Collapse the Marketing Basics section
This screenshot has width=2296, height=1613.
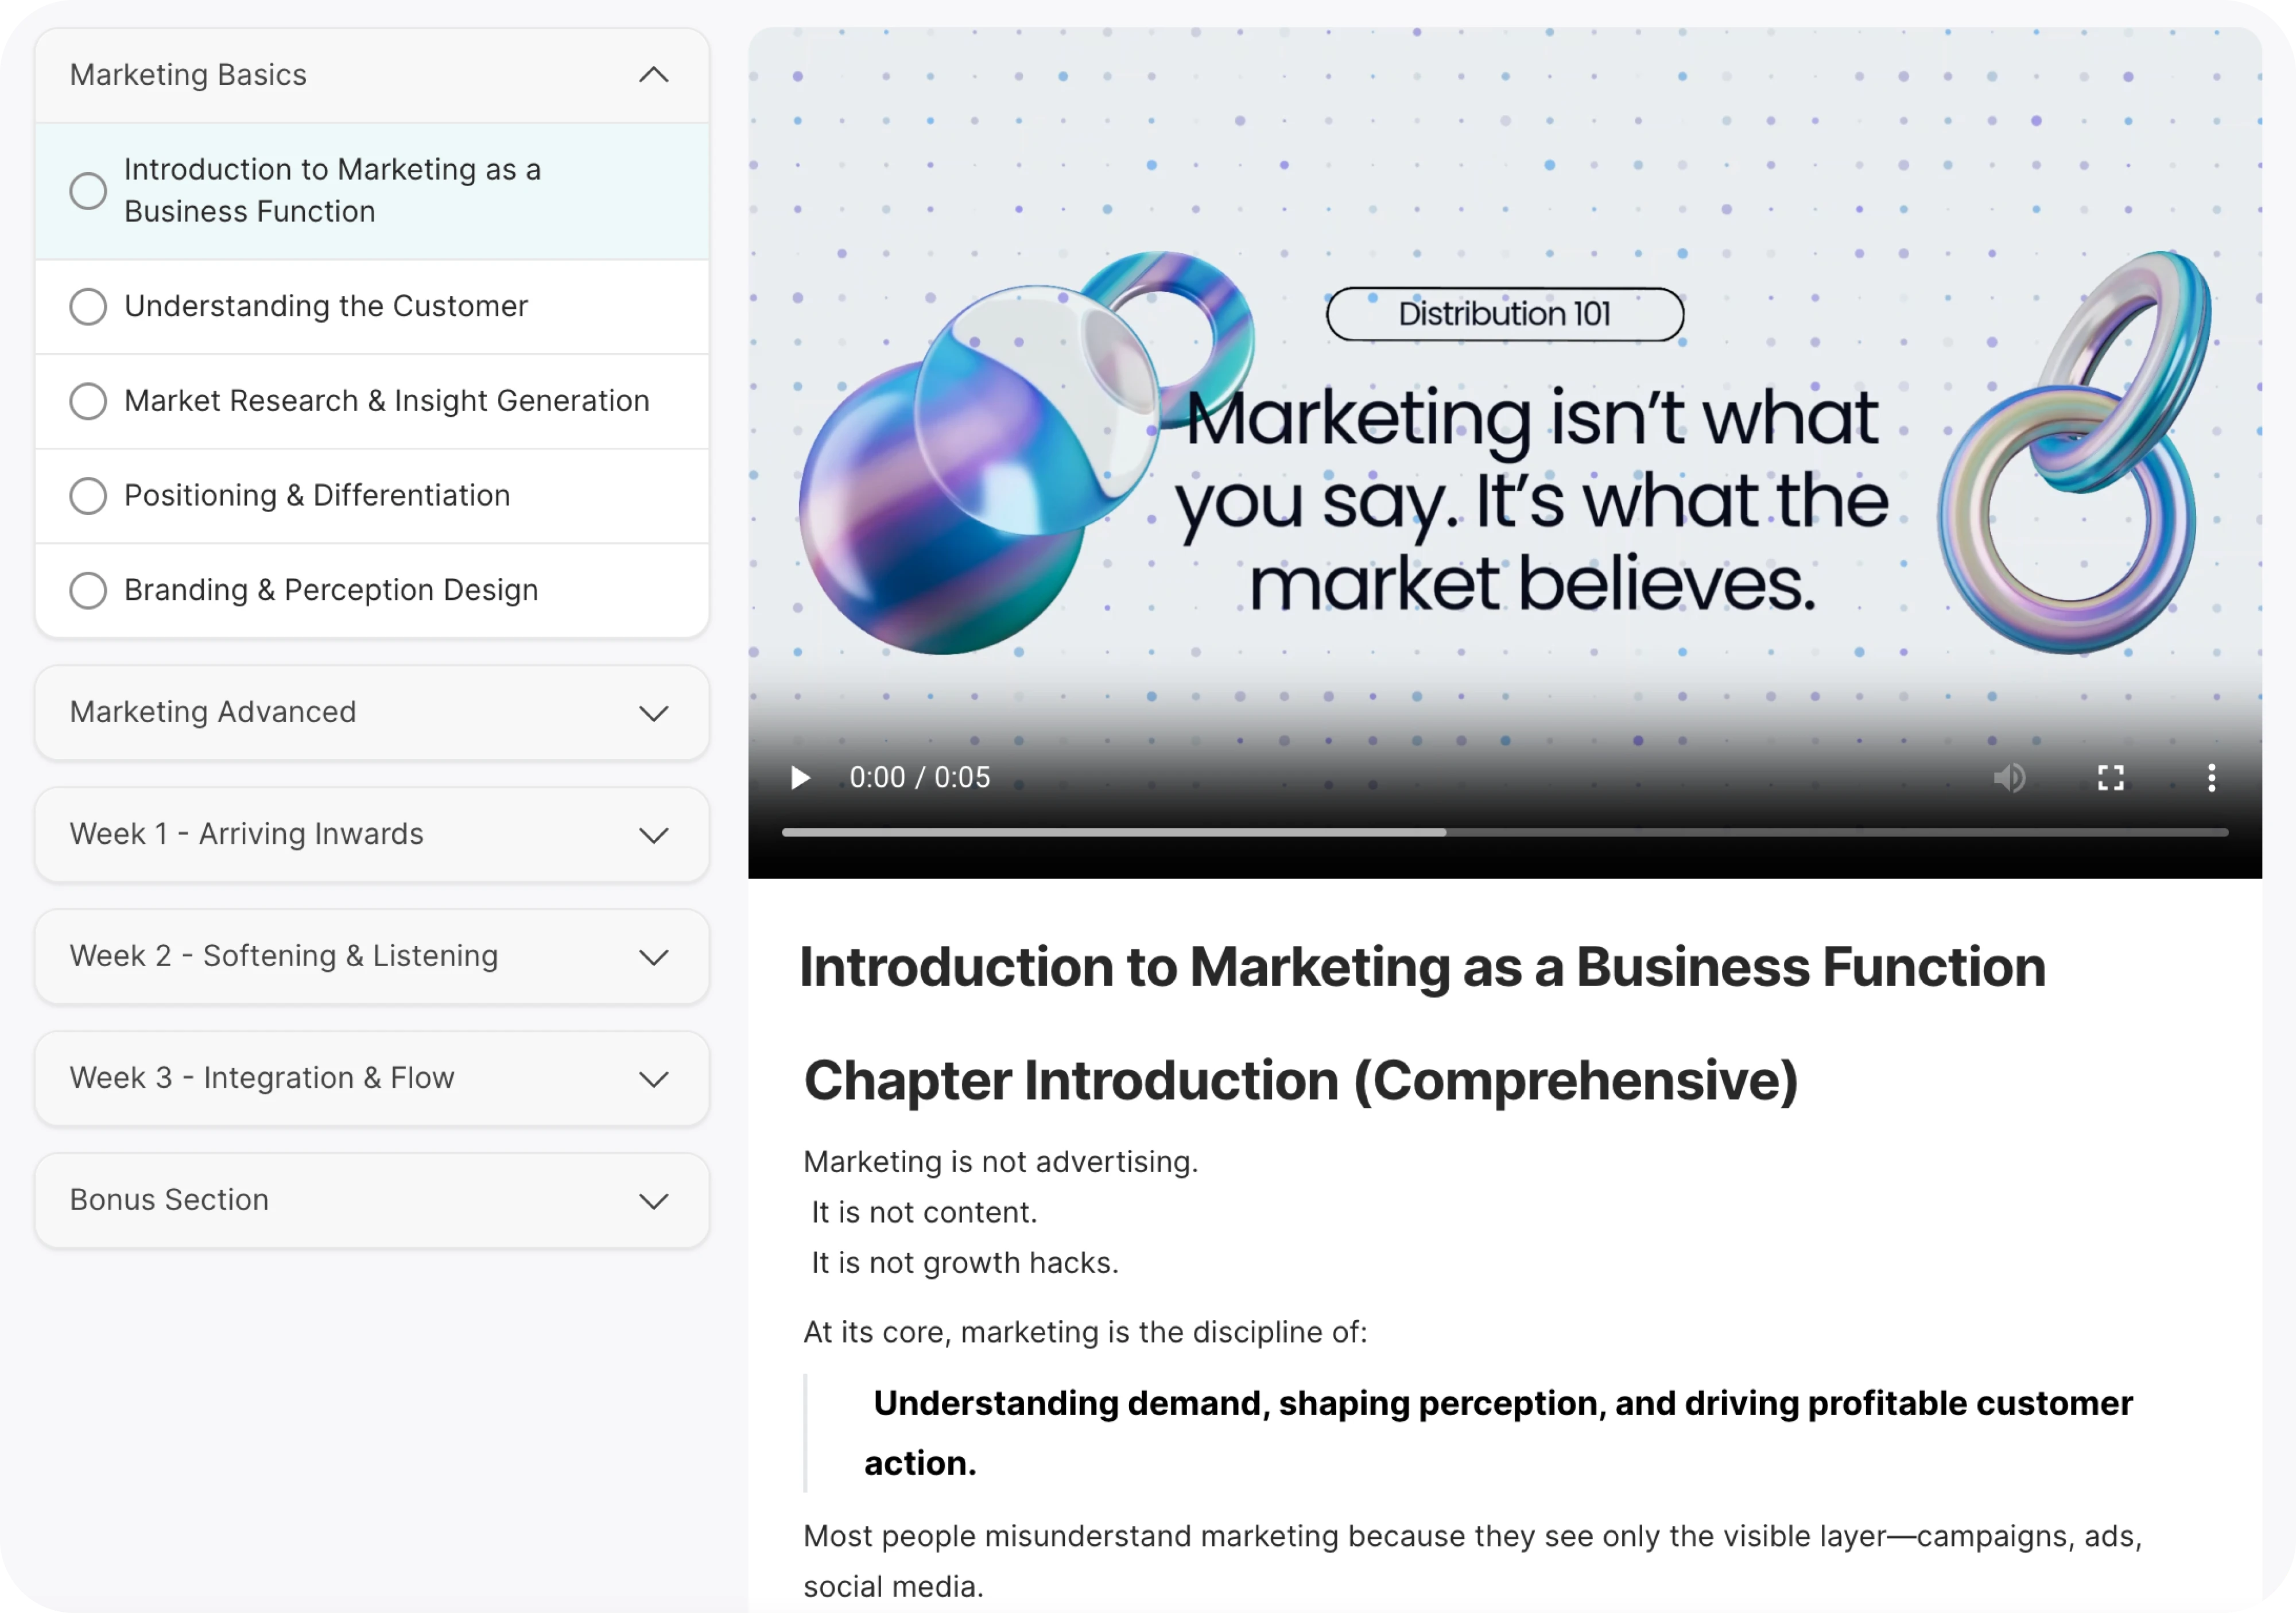point(653,74)
